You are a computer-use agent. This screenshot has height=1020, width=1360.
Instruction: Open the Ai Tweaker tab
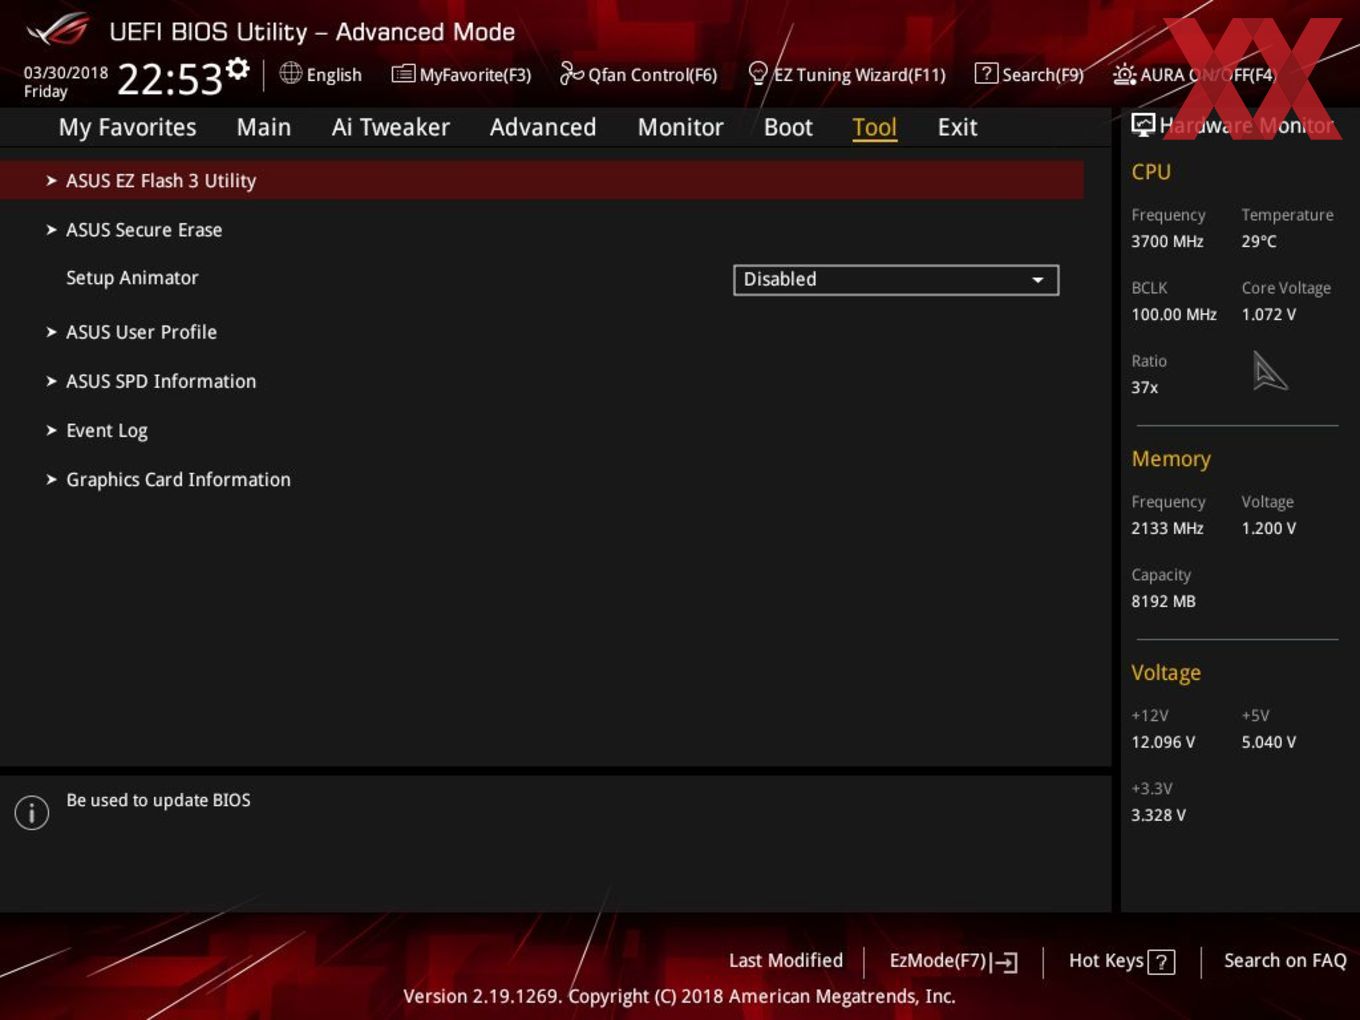(x=391, y=128)
